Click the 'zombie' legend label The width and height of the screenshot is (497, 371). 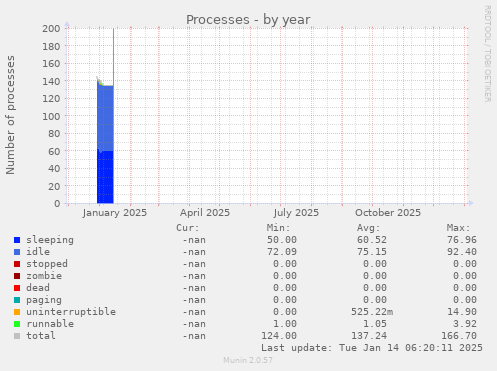tap(44, 276)
